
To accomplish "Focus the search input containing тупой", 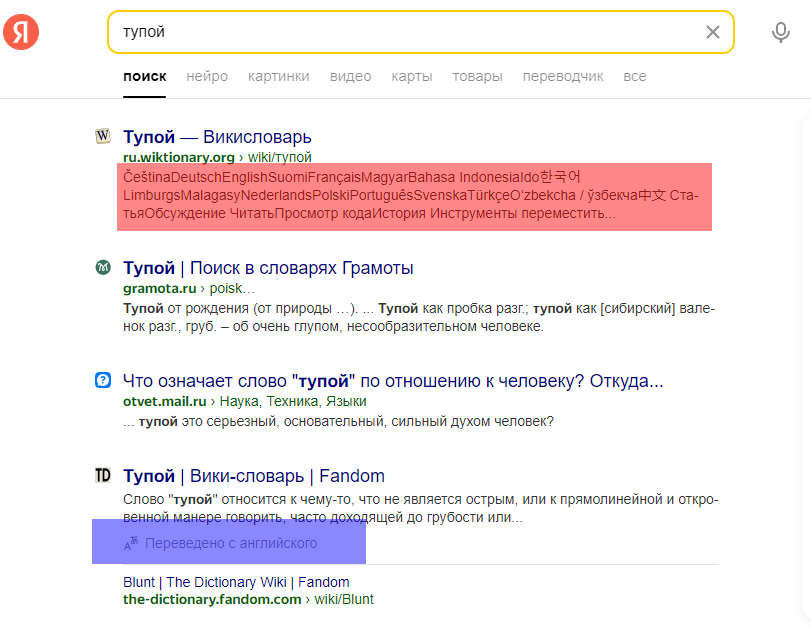I will pos(400,32).
